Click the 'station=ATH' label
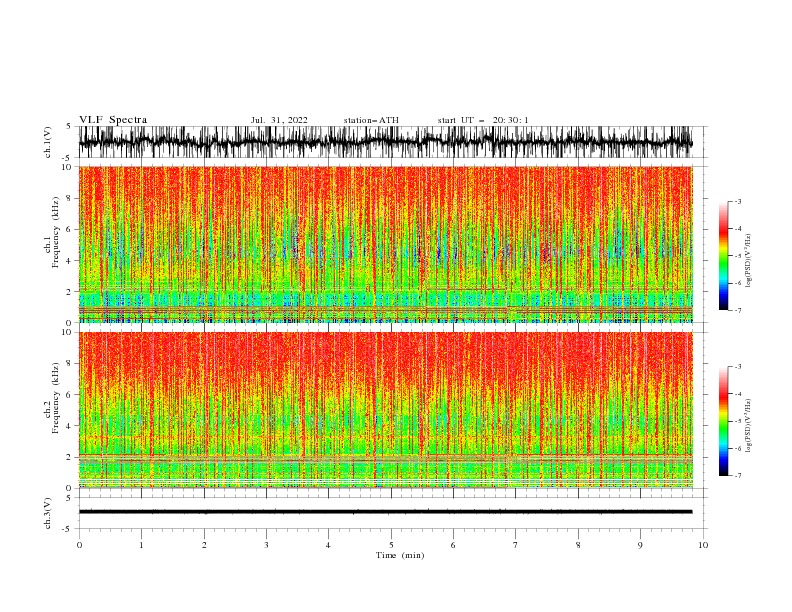 coord(371,120)
